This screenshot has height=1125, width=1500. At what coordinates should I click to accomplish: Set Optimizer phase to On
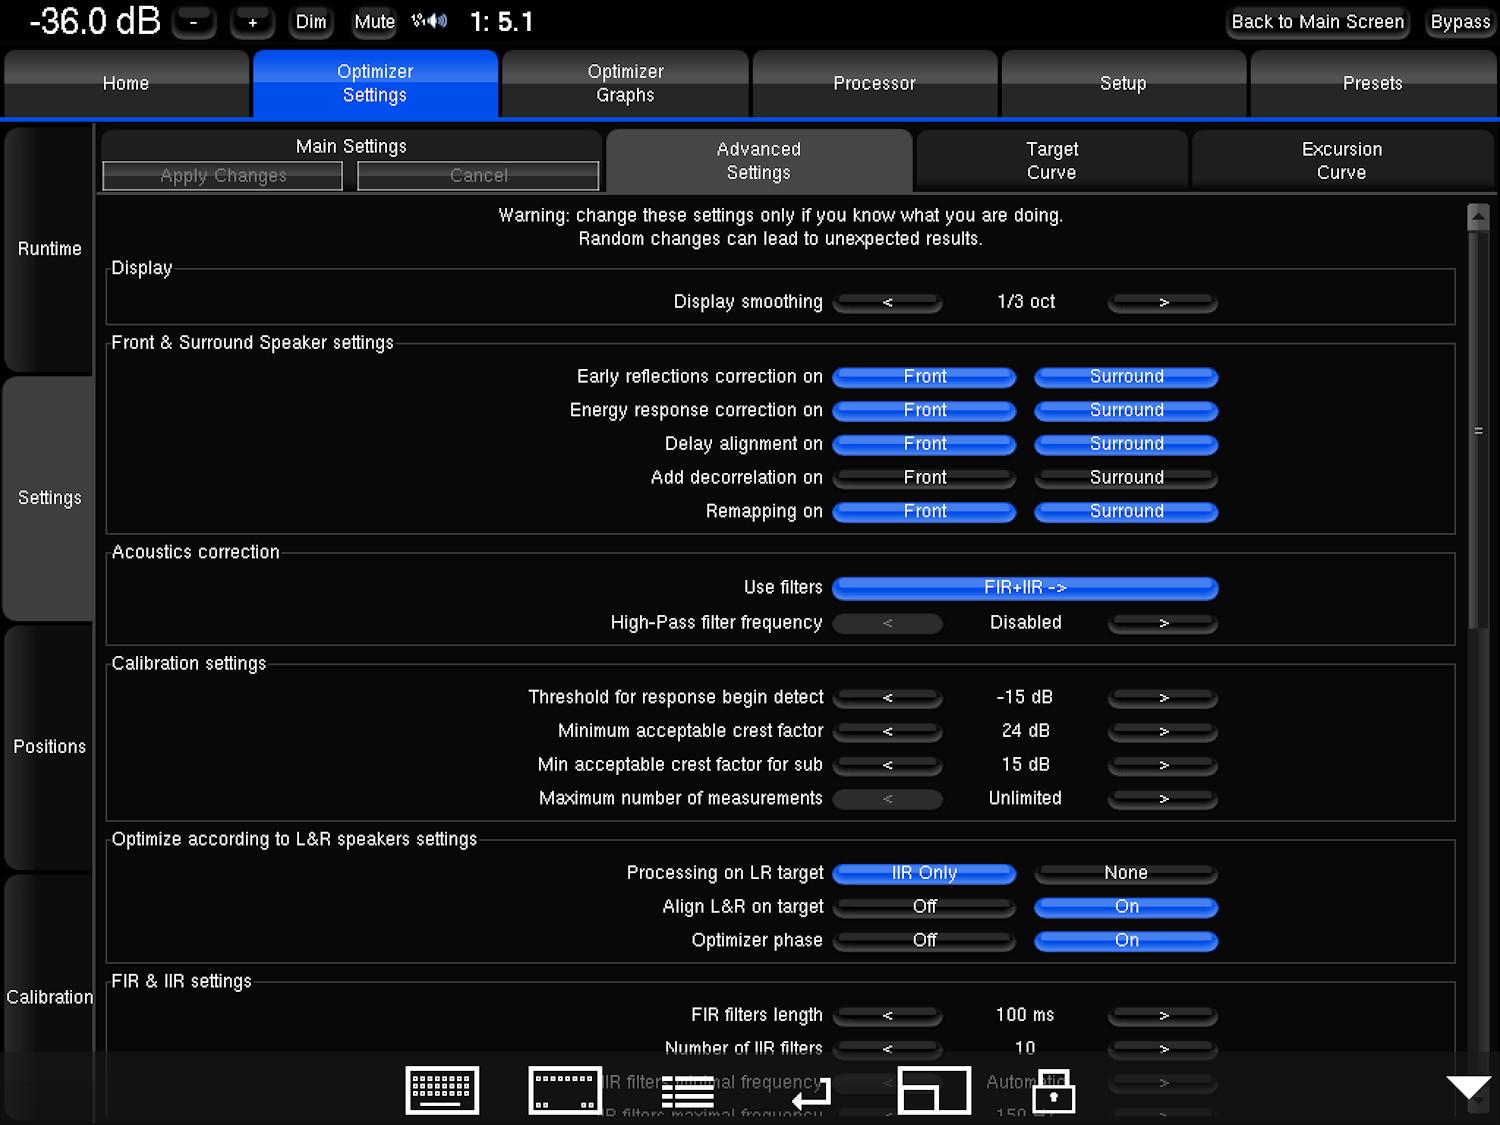[x=1126, y=941]
